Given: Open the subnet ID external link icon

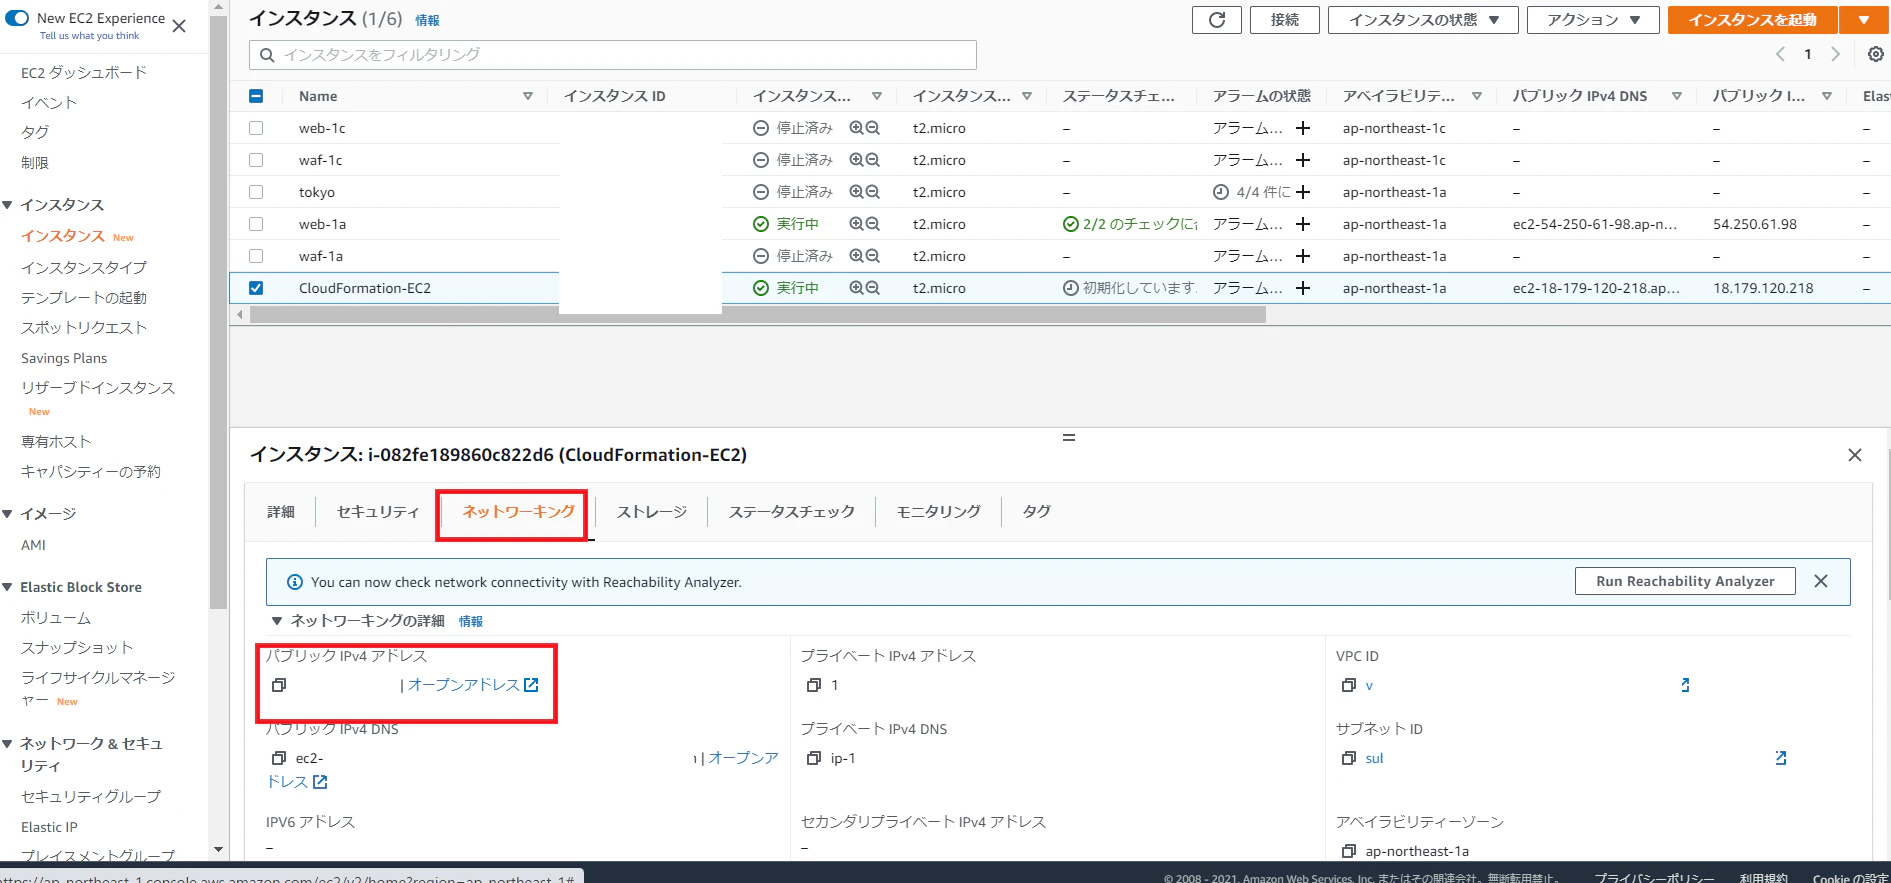Looking at the screenshot, I should tap(1781, 758).
